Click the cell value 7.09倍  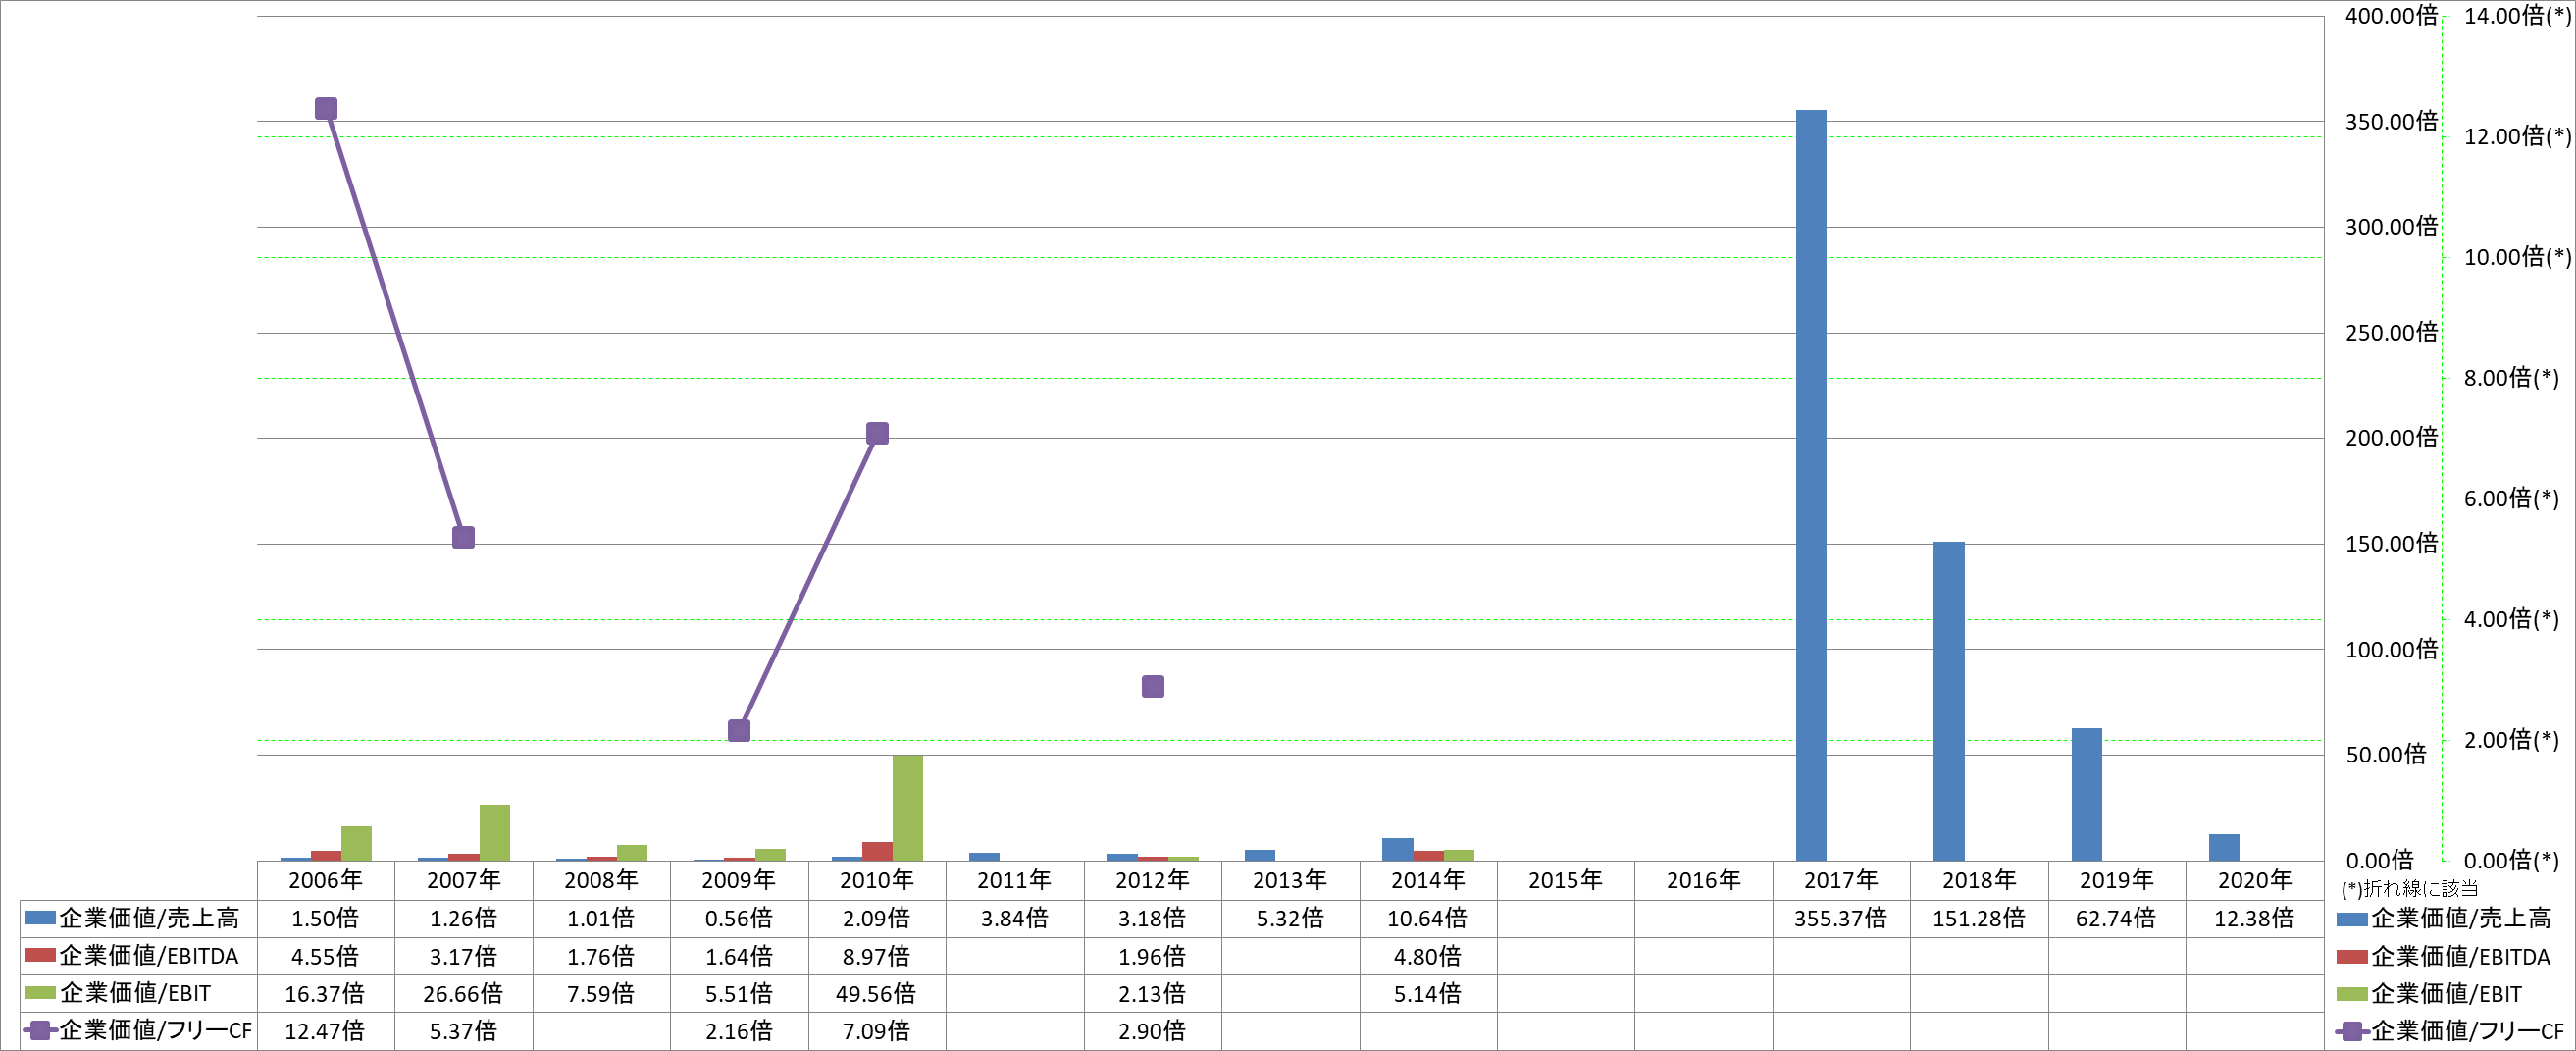pos(876,1031)
